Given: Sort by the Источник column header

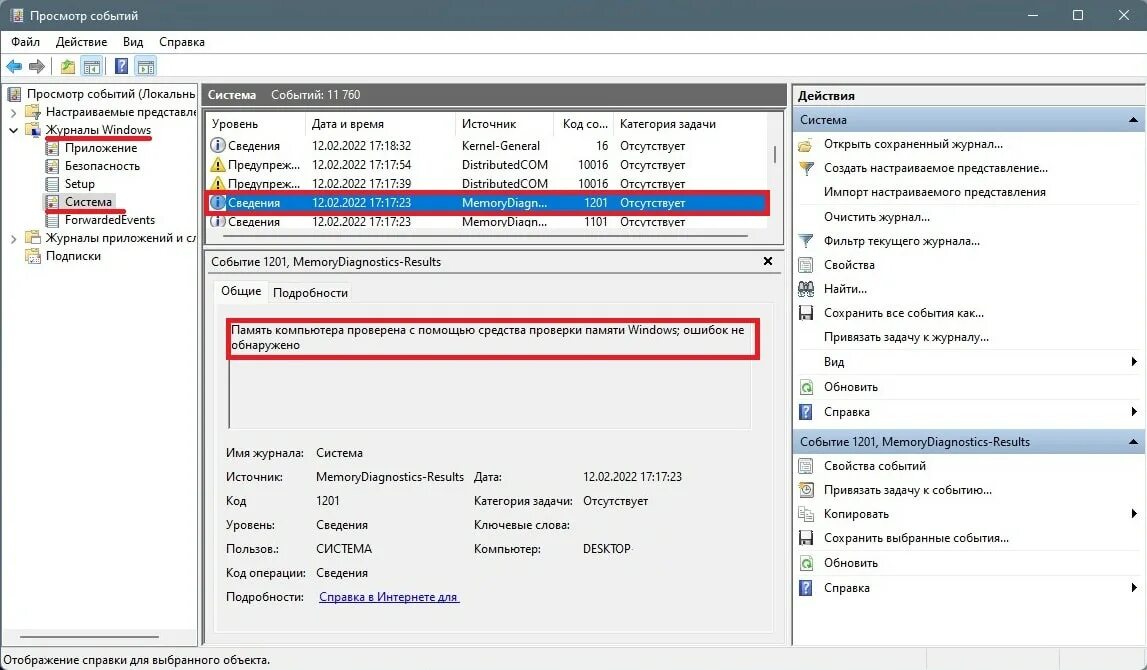Looking at the screenshot, I should point(503,124).
